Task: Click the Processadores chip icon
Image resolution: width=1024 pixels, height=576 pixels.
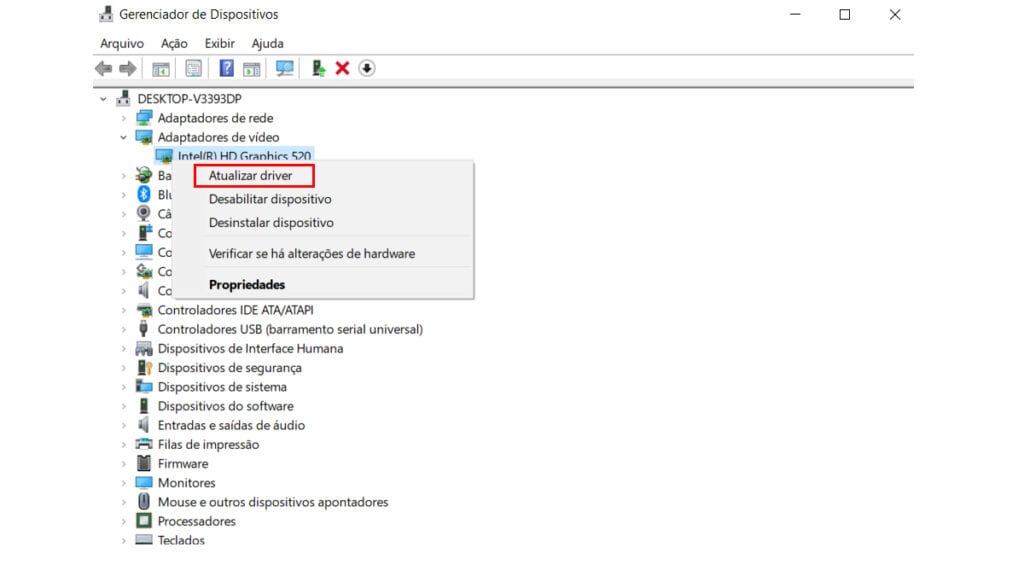Action: tap(144, 521)
